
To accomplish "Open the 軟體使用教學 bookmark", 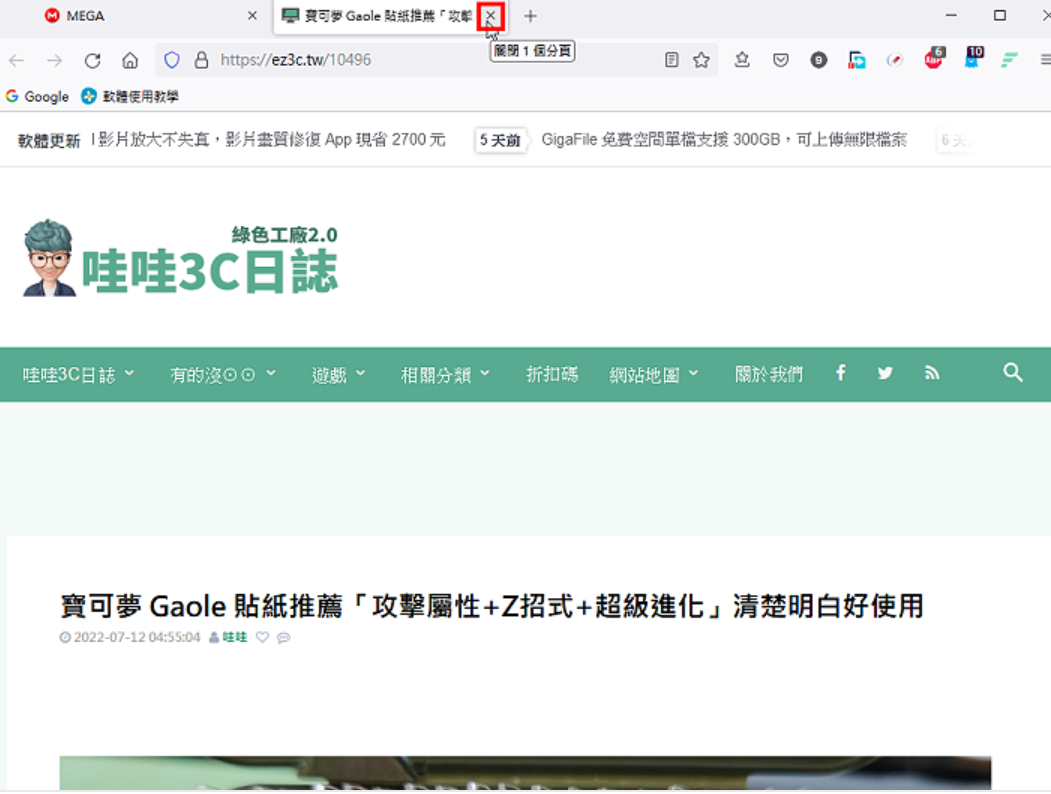I will point(130,96).
